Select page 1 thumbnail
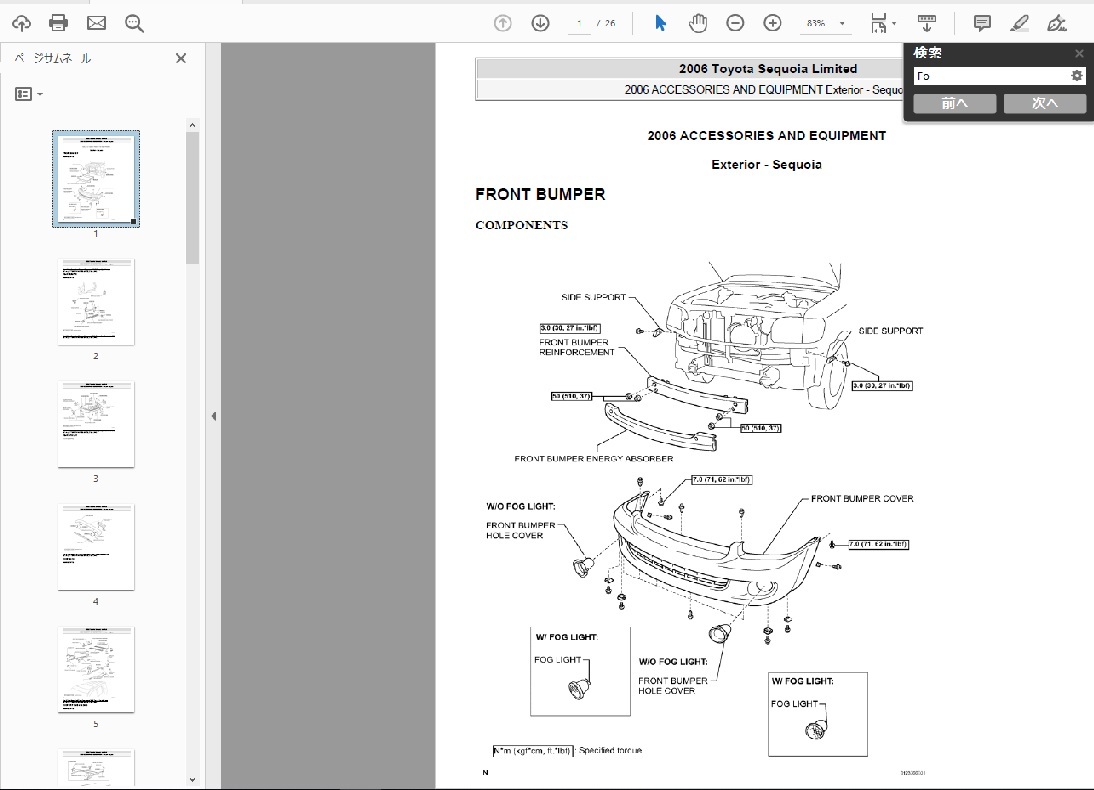Screen dimensions: 1094x790 [x=96, y=179]
